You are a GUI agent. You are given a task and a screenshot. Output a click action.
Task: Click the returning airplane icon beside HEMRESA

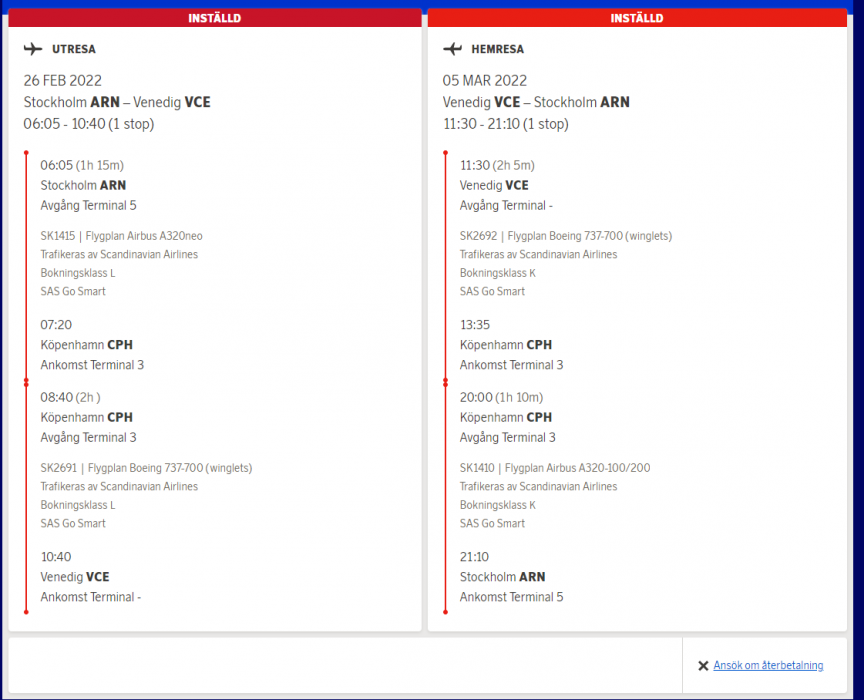pos(453,49)
